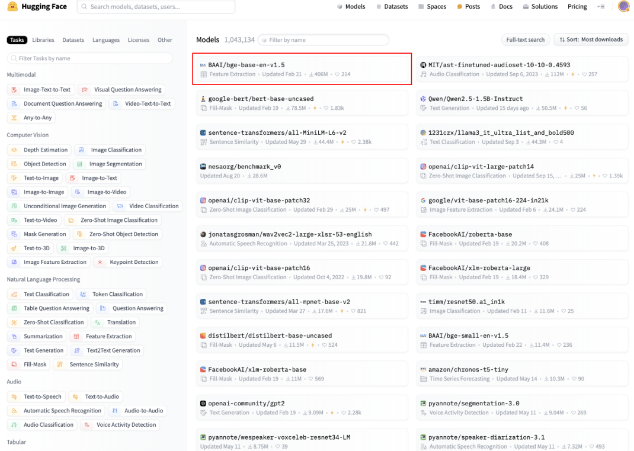Expand the menu next to Pricing
This screenshot has height=451, width=634.
600,6
